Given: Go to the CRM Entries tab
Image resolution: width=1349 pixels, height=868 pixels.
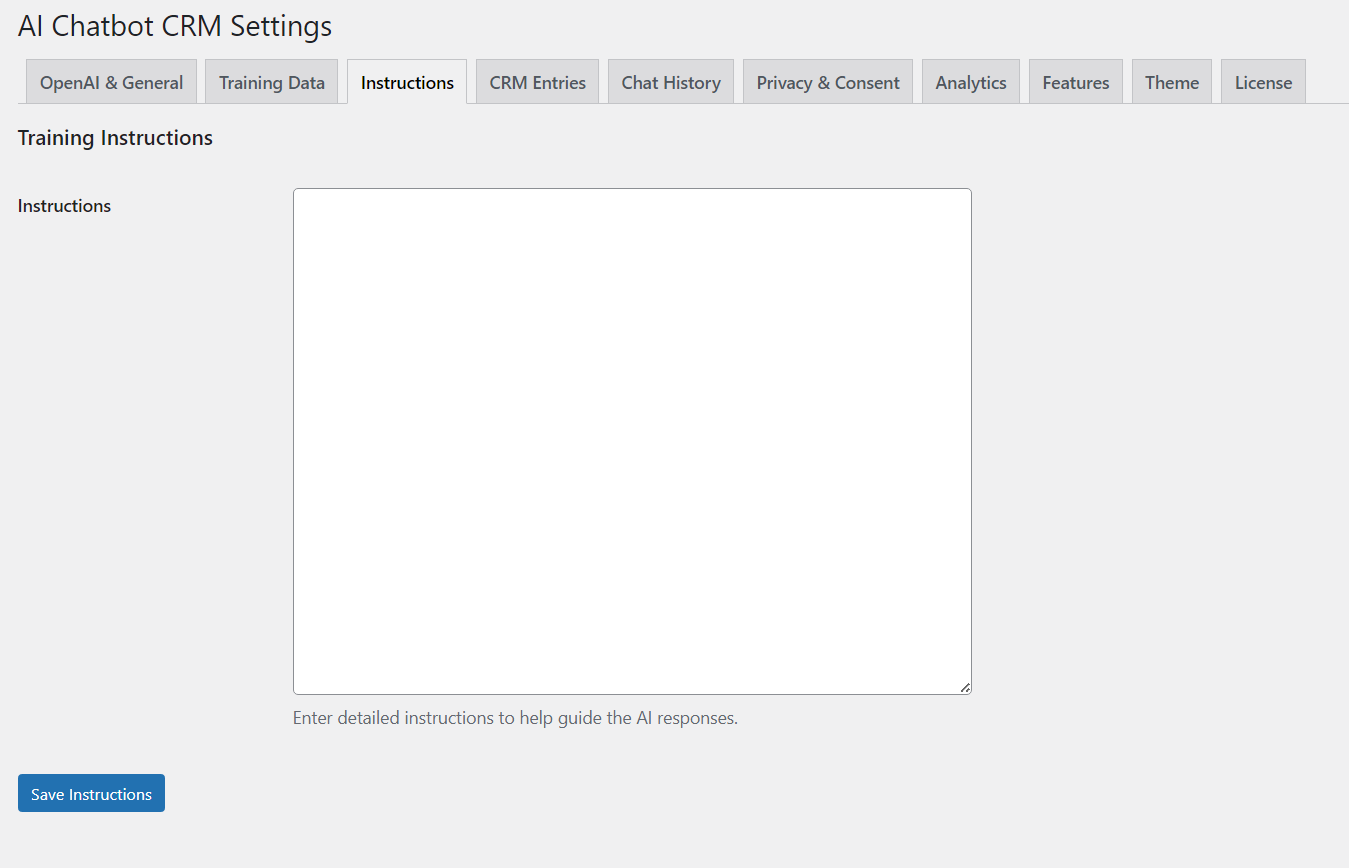Looking at the screenshot, I should (537, 83).
